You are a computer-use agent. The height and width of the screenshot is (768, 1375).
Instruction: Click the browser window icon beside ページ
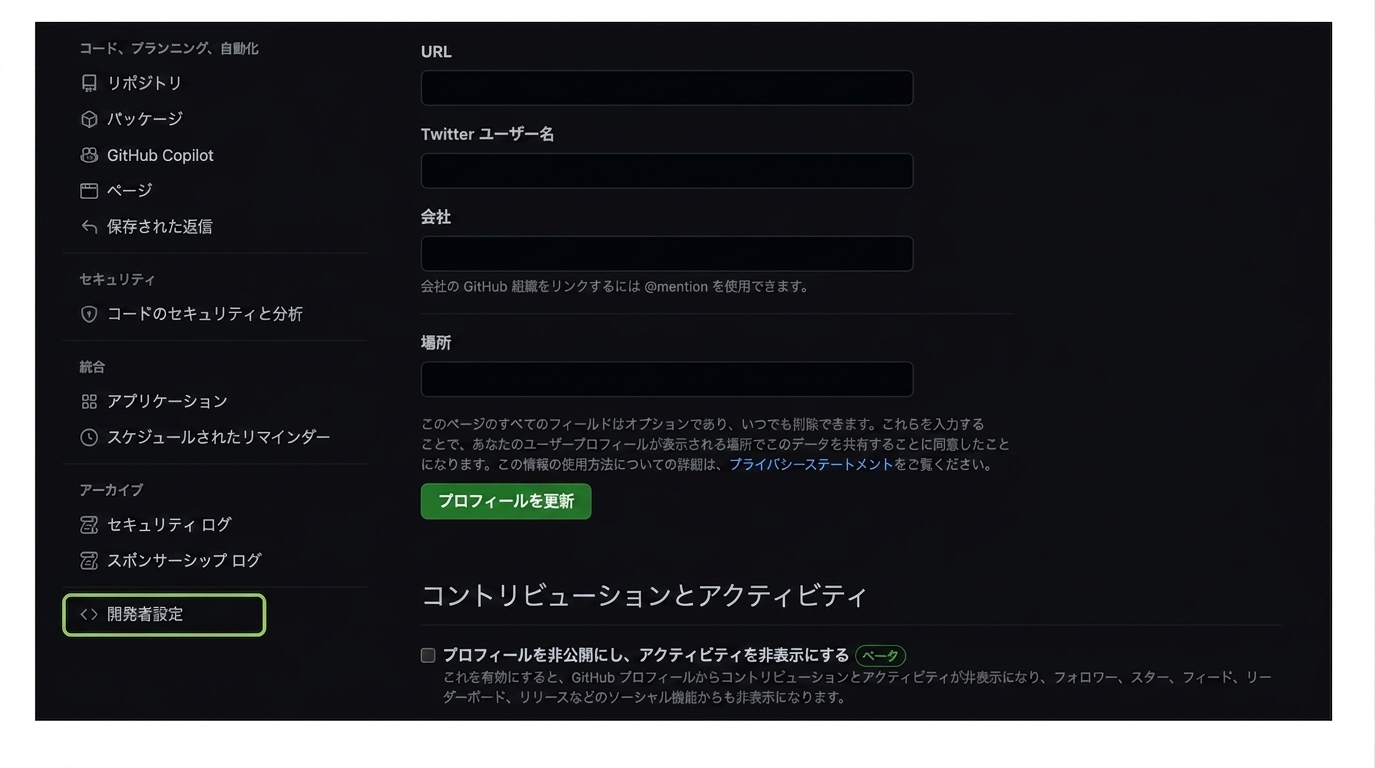[89, 190]
